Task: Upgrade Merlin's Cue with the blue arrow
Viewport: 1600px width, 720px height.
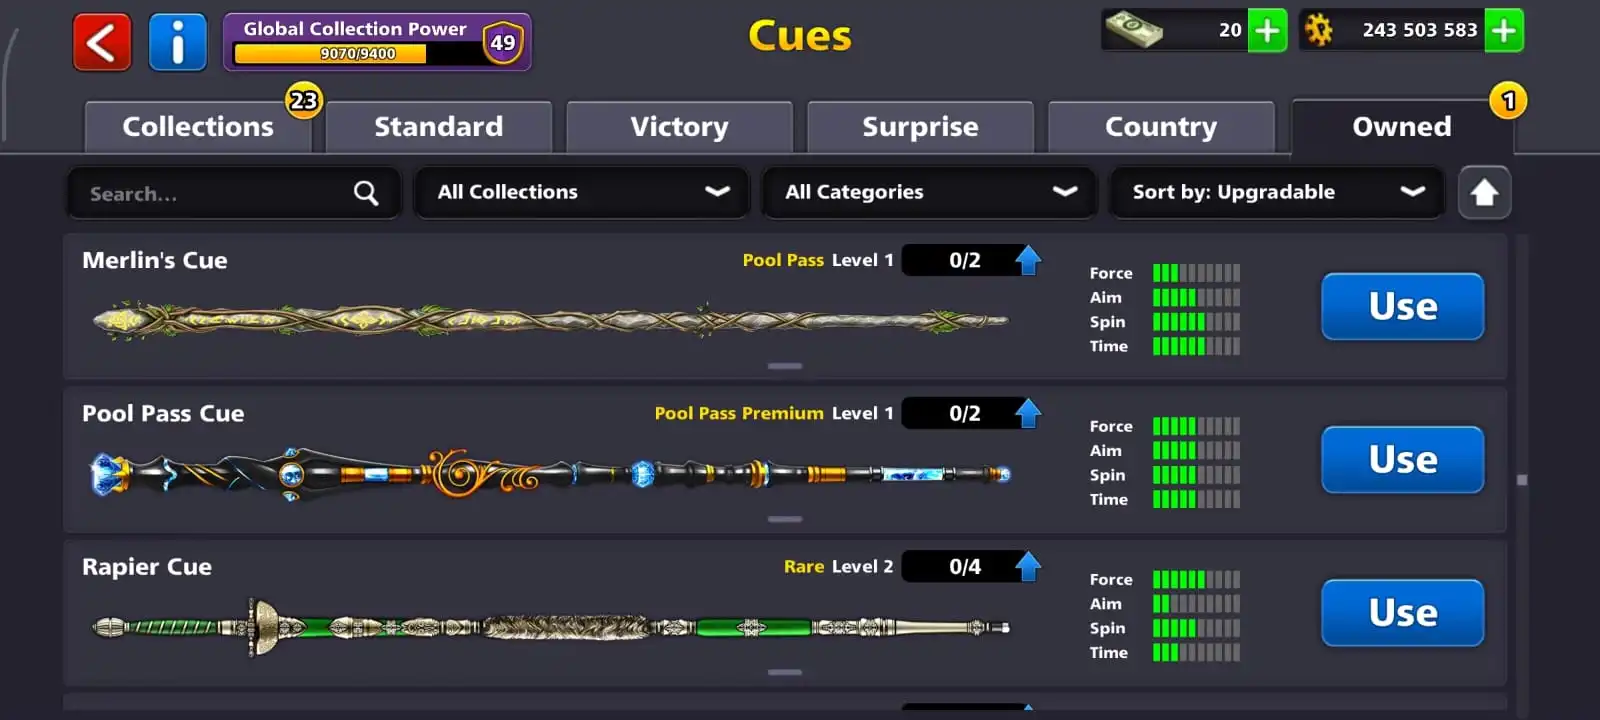Action: tap(1028, 260)
